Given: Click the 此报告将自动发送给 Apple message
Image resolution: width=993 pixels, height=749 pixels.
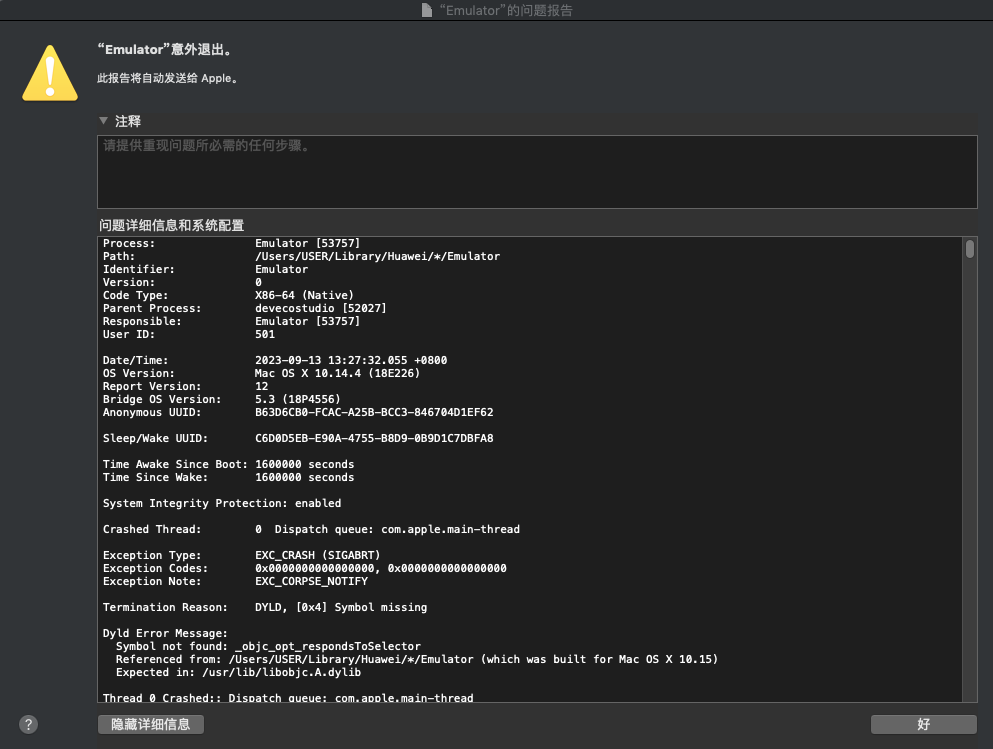Looking at the screenshot, I should 167,78.
